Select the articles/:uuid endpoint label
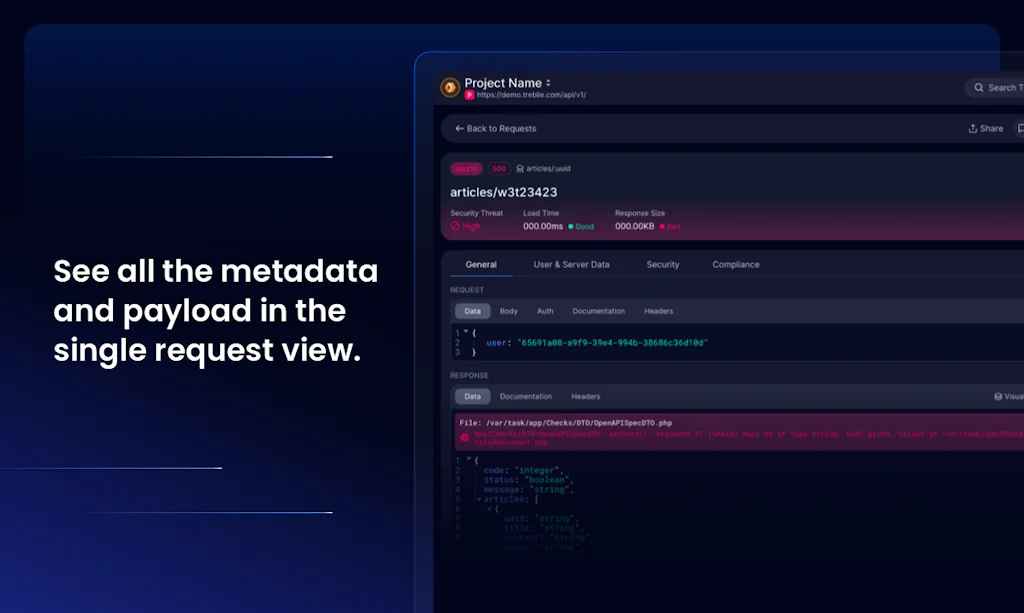Viewport: 1024px width, 613px height. [x=548, y=168]
